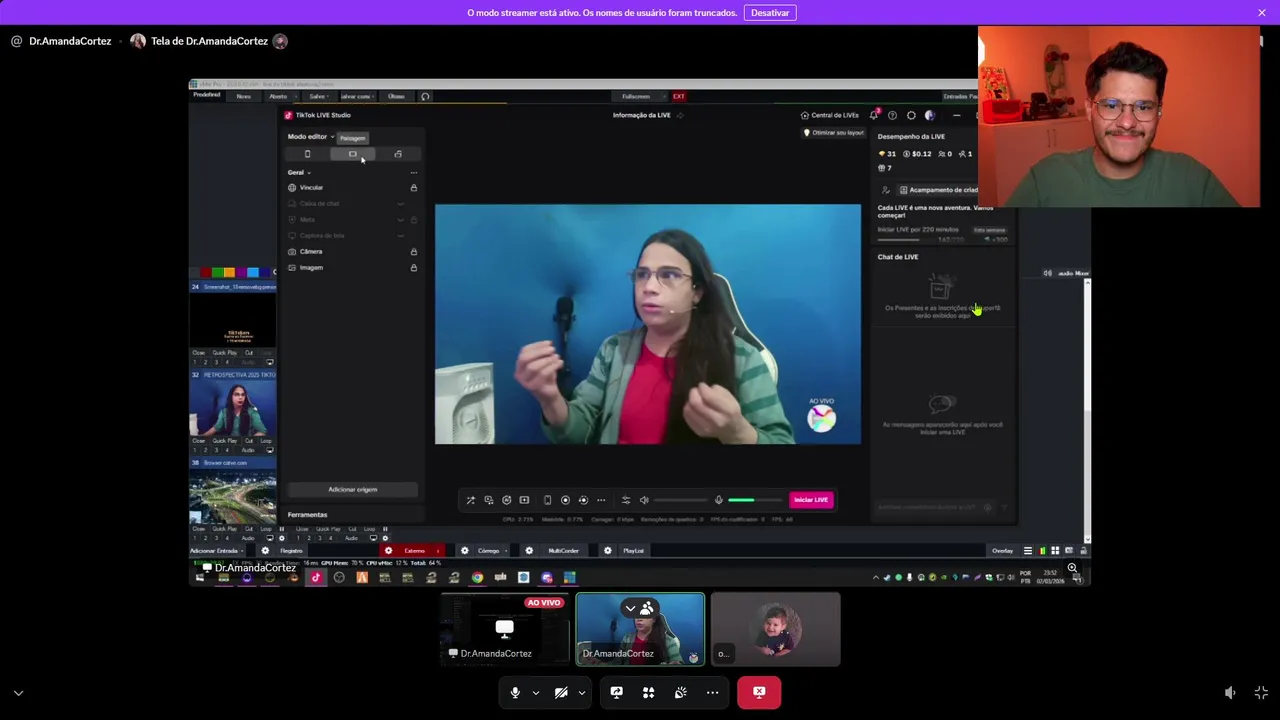Viewport: 1280px width, 720px height.
Task: Open TikTok profile avatar menu
Action: pyautogui.click(x=929, y=115)
